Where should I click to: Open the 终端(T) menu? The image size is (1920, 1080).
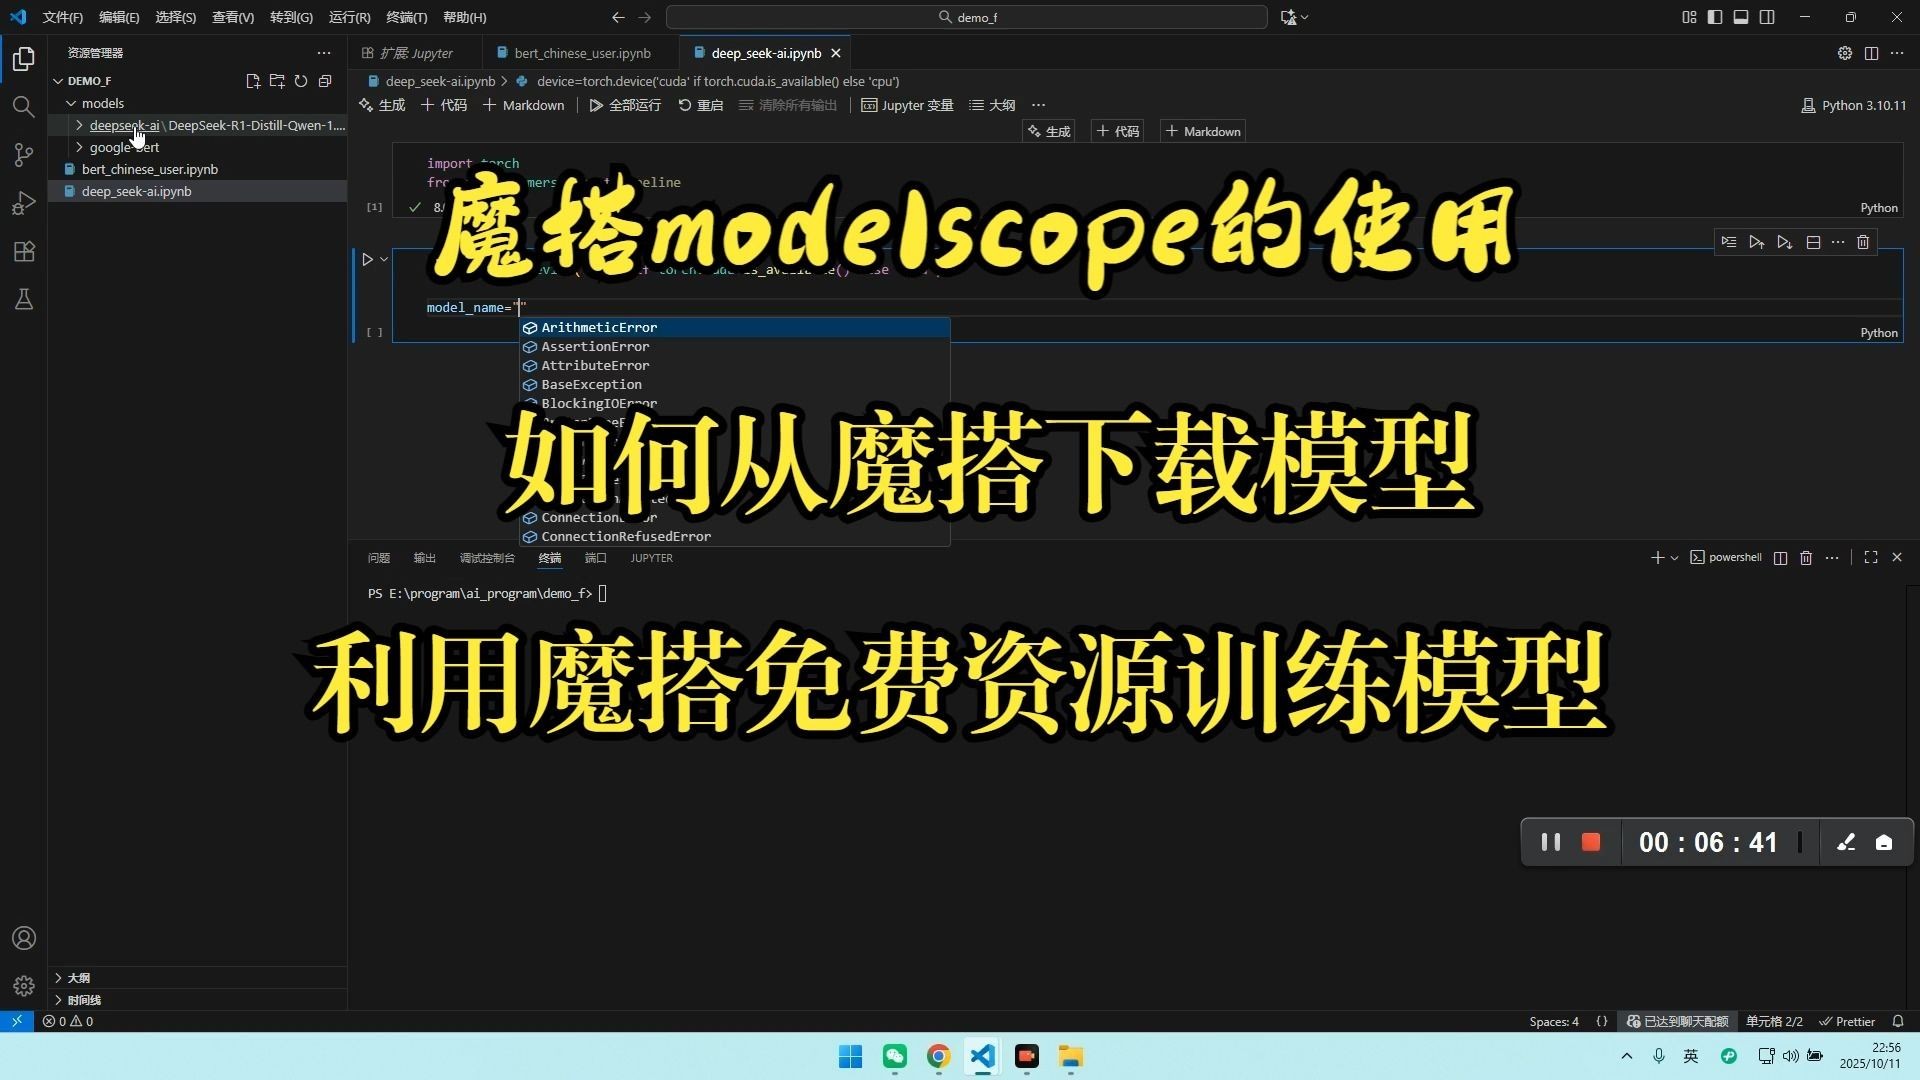406,17
